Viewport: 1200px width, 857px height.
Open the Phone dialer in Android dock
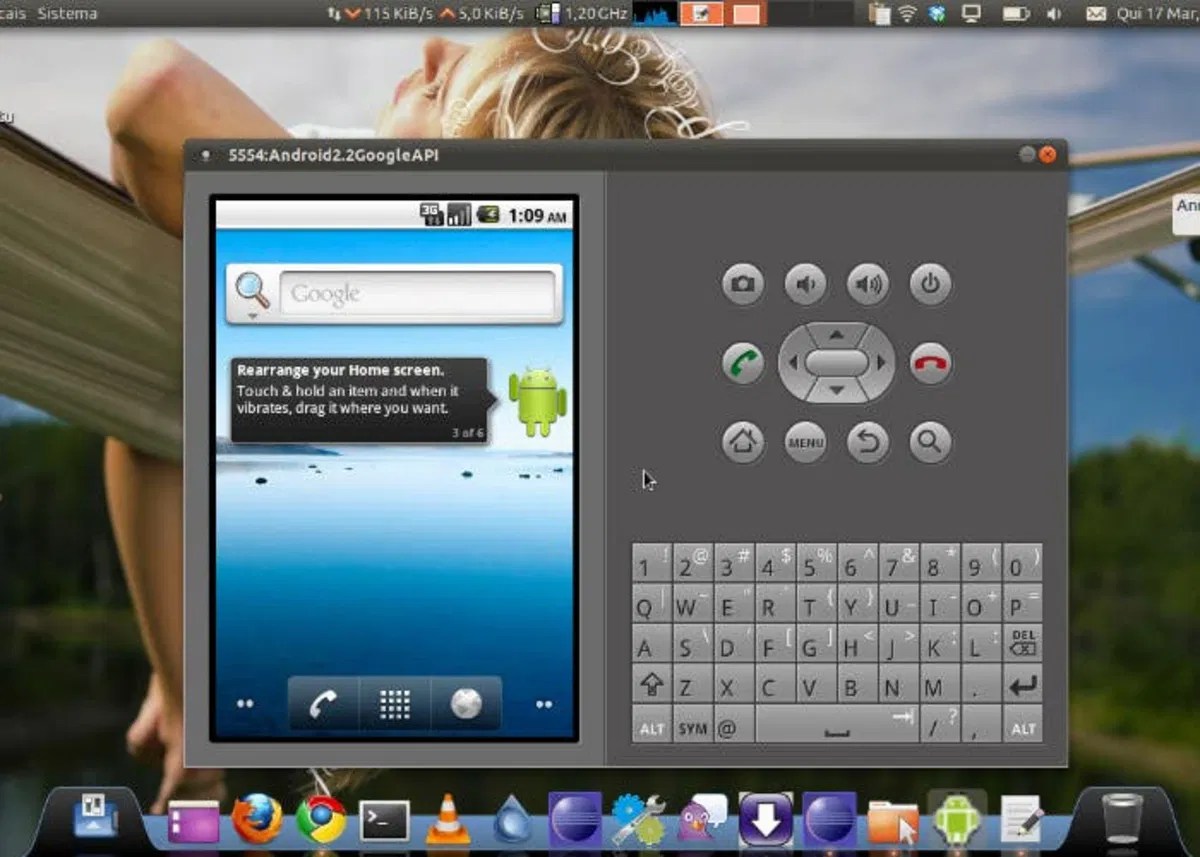tap(323, 704)
